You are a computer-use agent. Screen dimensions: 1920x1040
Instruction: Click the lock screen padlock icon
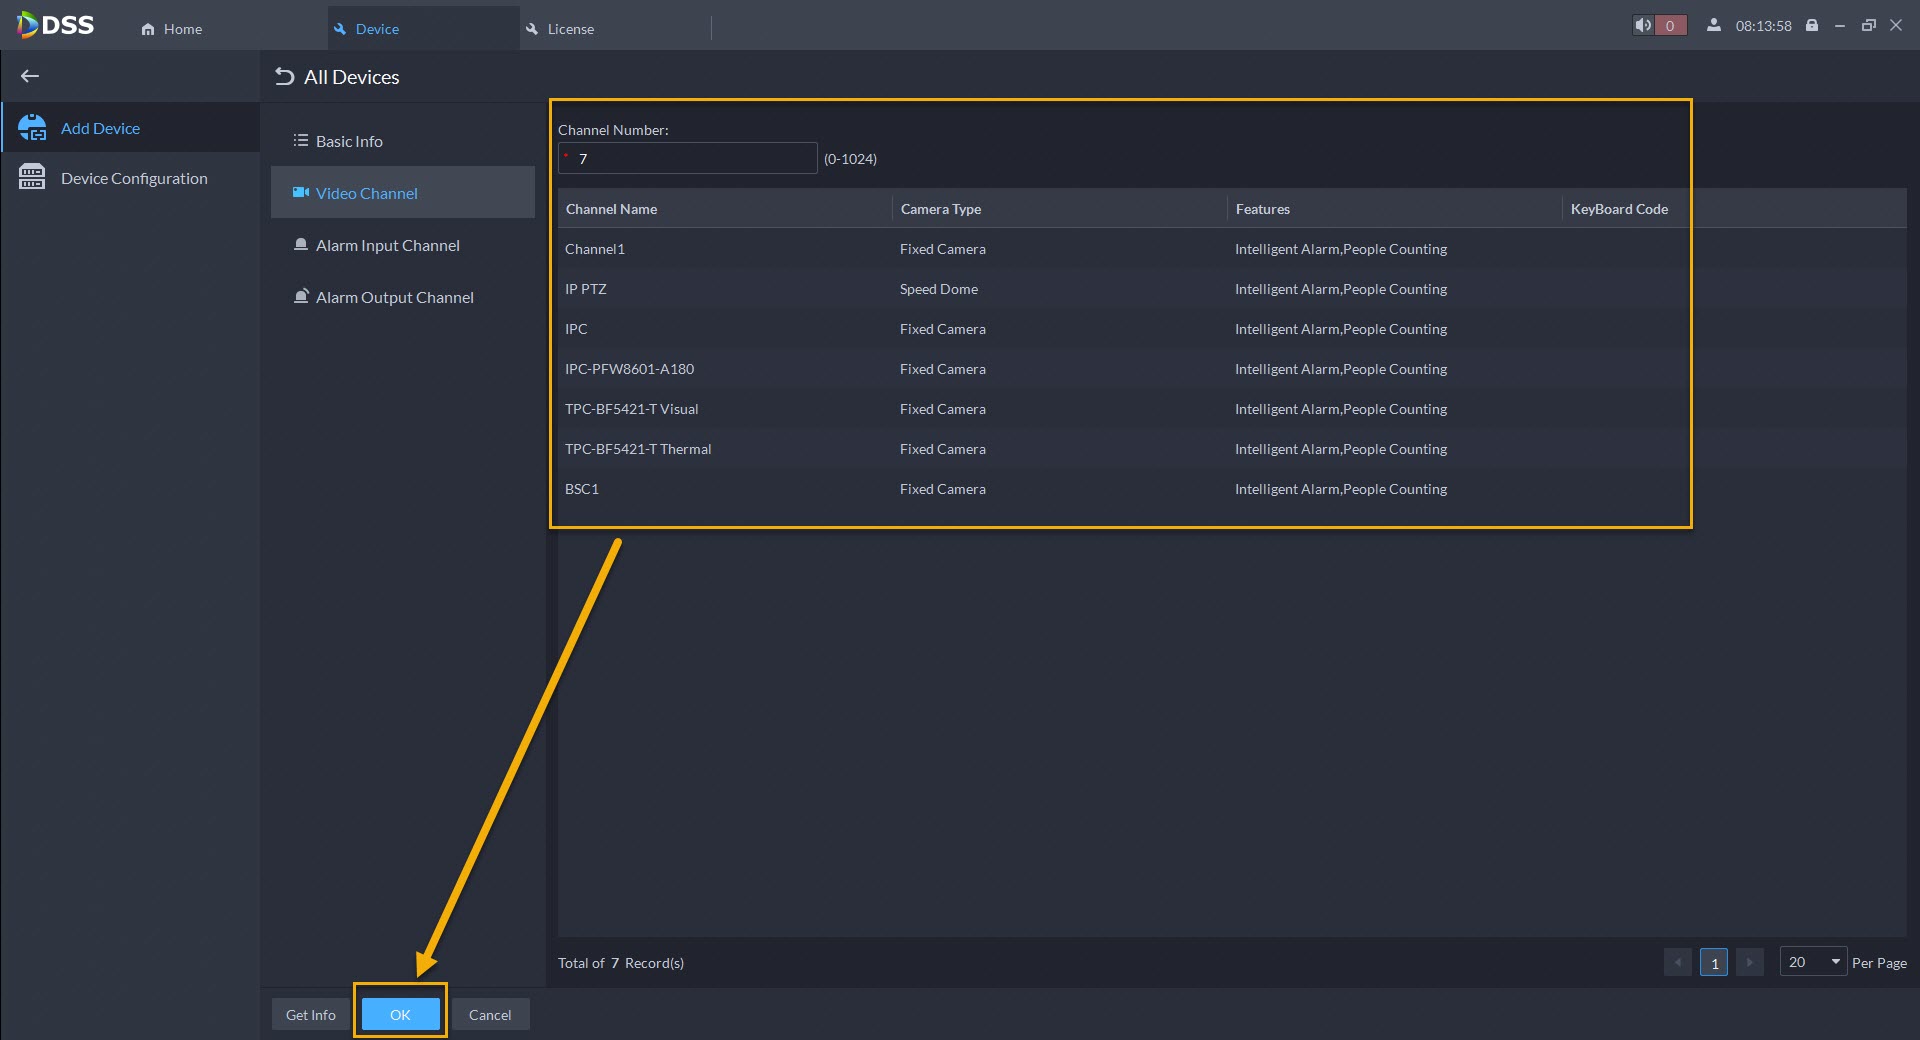point(1811,26)
